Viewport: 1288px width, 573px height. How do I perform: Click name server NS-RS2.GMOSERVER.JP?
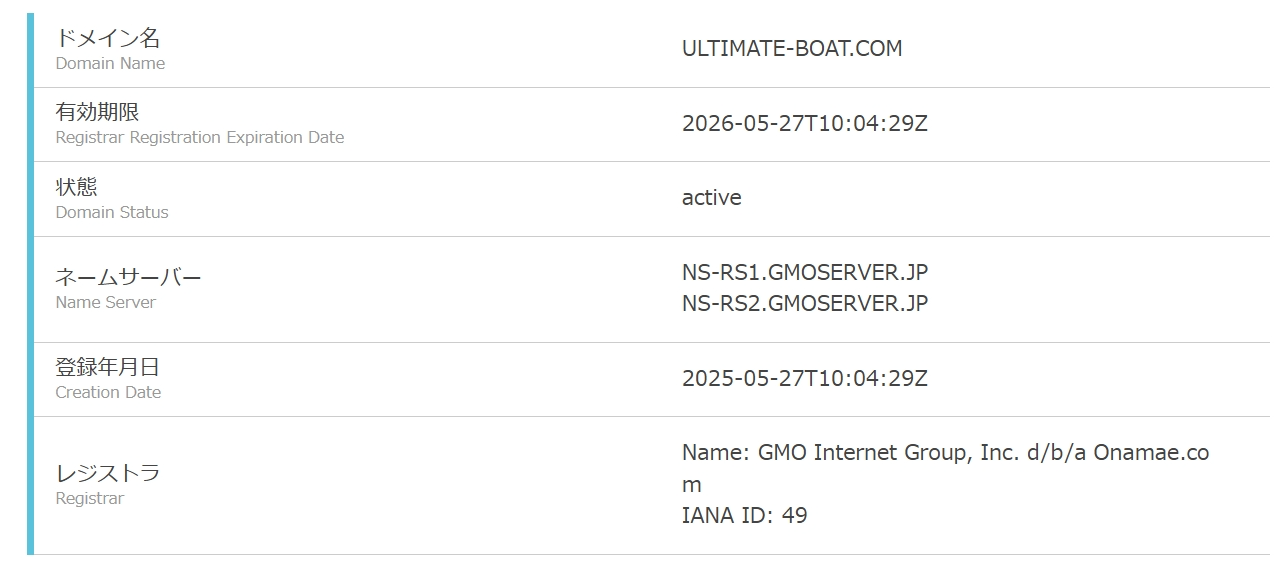pos(804,303)
